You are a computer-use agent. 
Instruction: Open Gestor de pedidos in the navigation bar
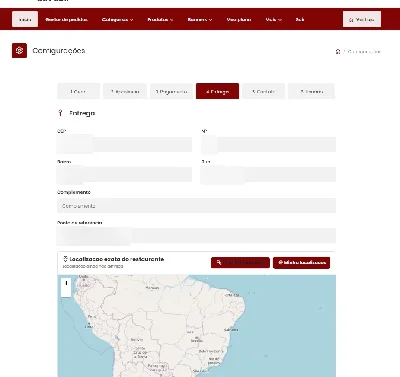tap(66, 20)
